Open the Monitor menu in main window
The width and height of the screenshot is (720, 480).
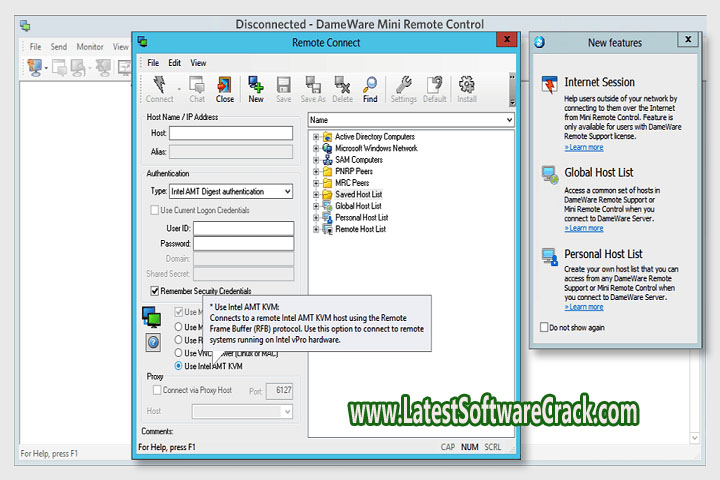(x=90, y=47)
